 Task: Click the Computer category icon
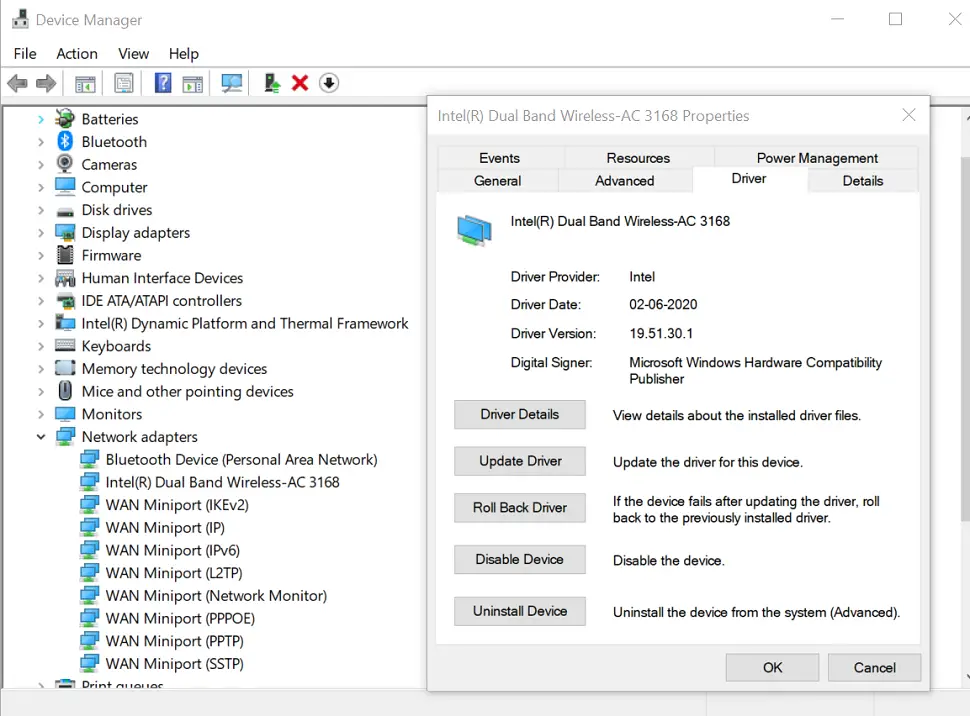click(65, 186)
